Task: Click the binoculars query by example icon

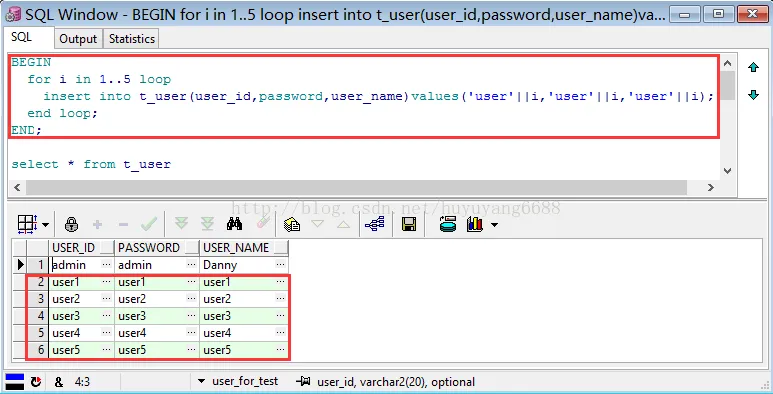Action: tap(235, 224)
